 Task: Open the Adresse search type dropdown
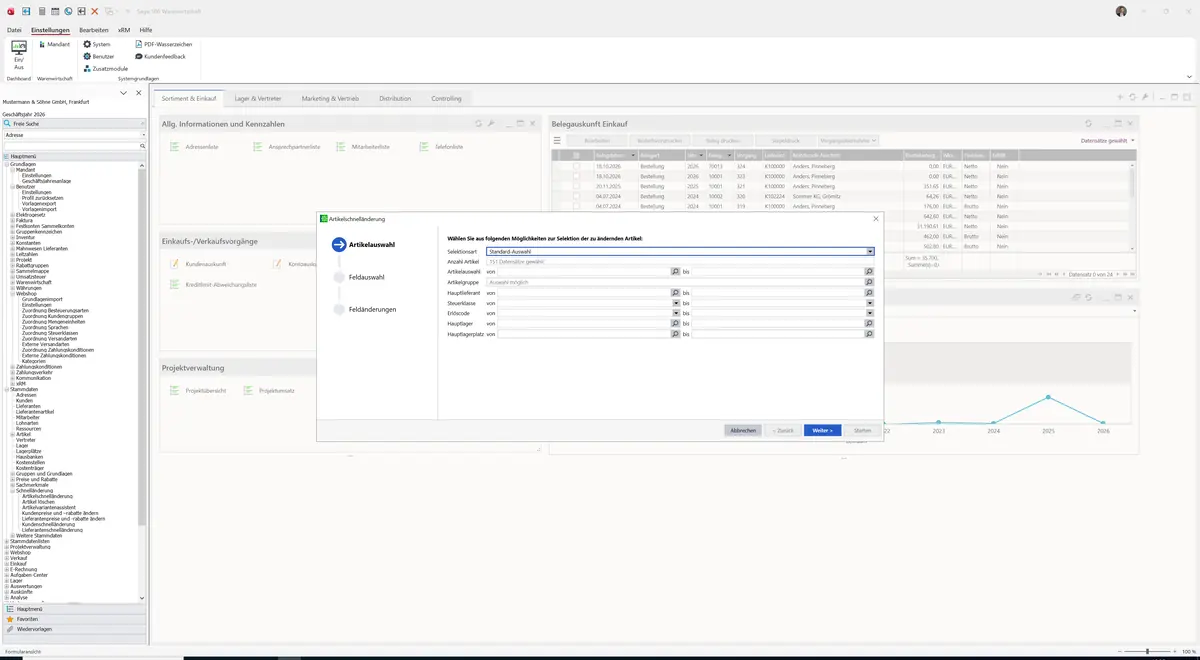click(143, 134)
